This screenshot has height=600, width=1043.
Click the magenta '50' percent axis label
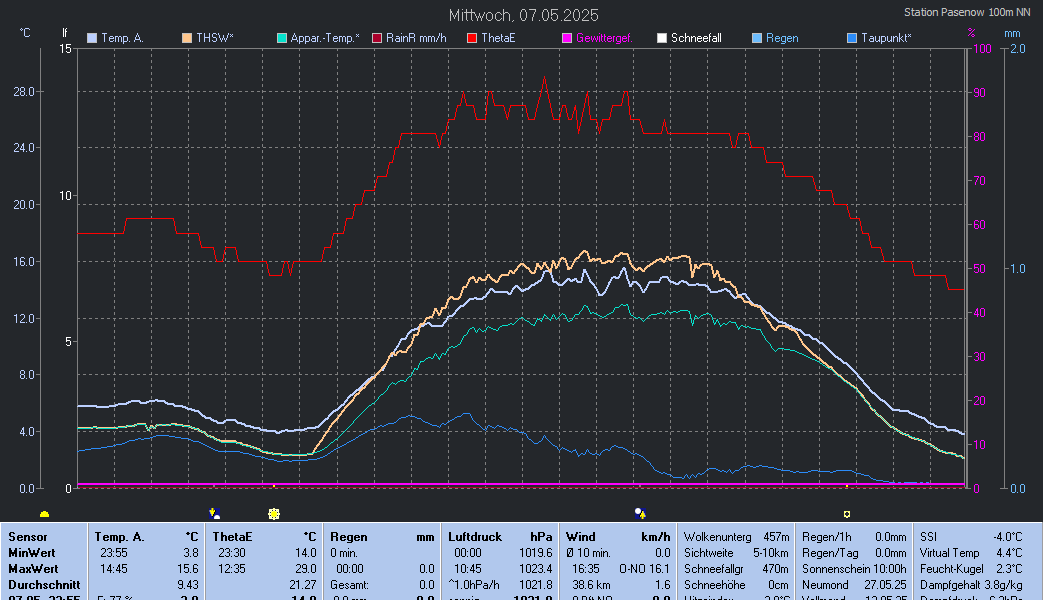[979, 269]
